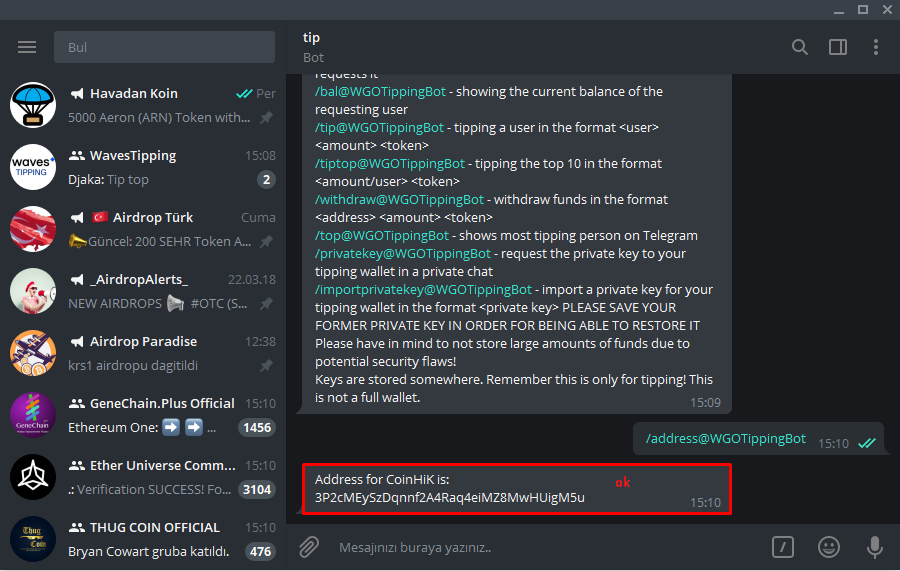
Task: Click /tip@WGOTippingBot command link
Action: point(379,127)
